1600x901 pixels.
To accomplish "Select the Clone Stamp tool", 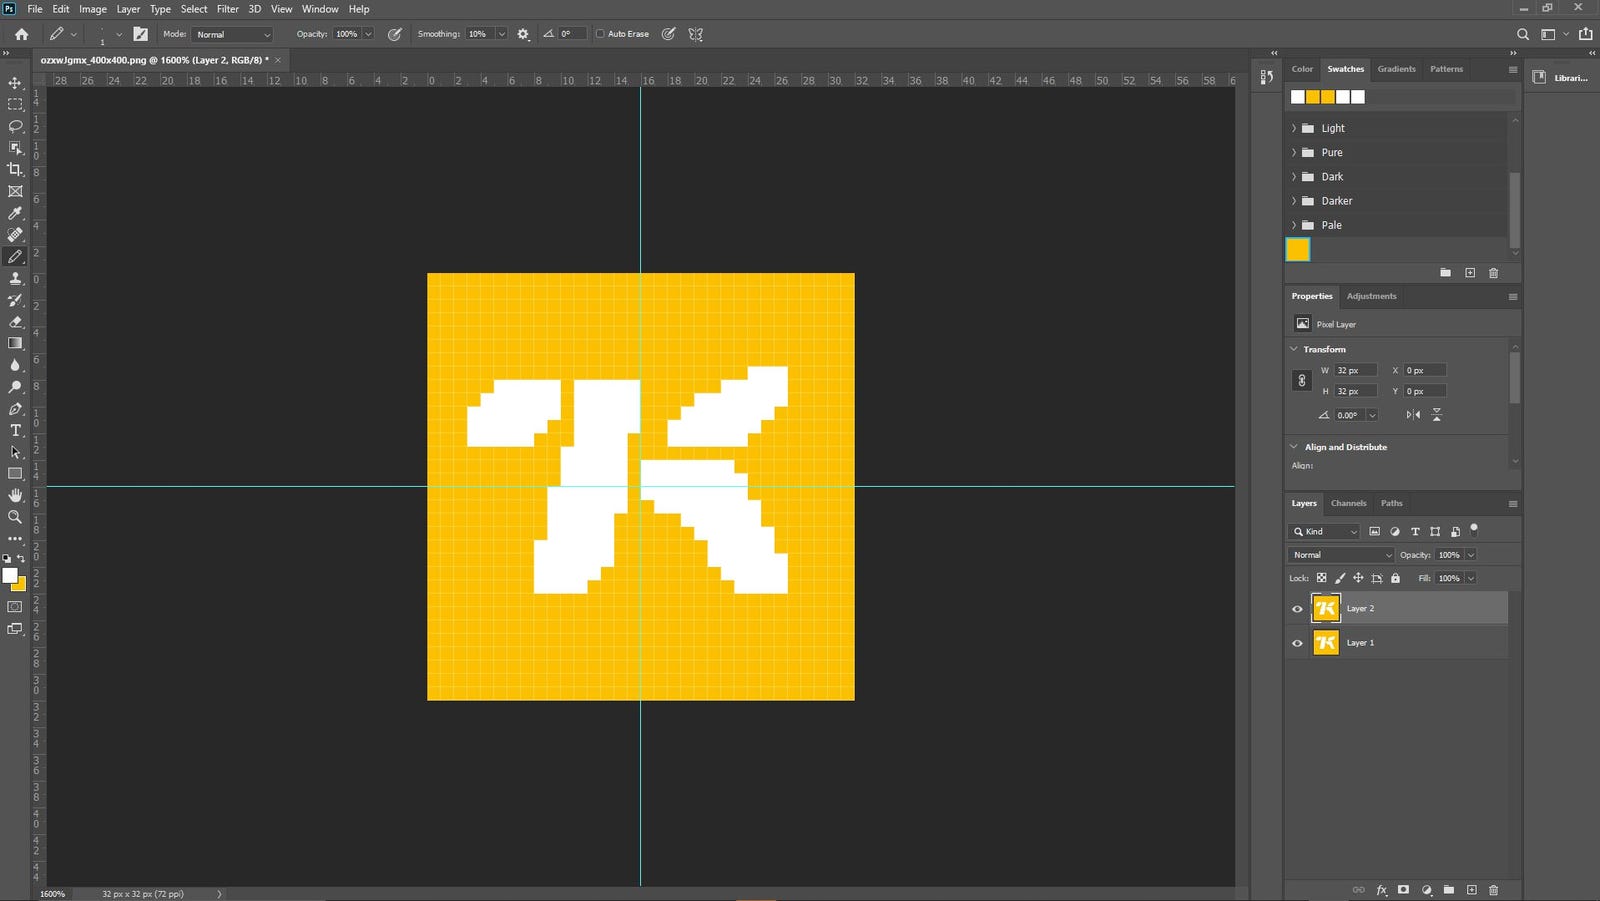I will point(15,278).
